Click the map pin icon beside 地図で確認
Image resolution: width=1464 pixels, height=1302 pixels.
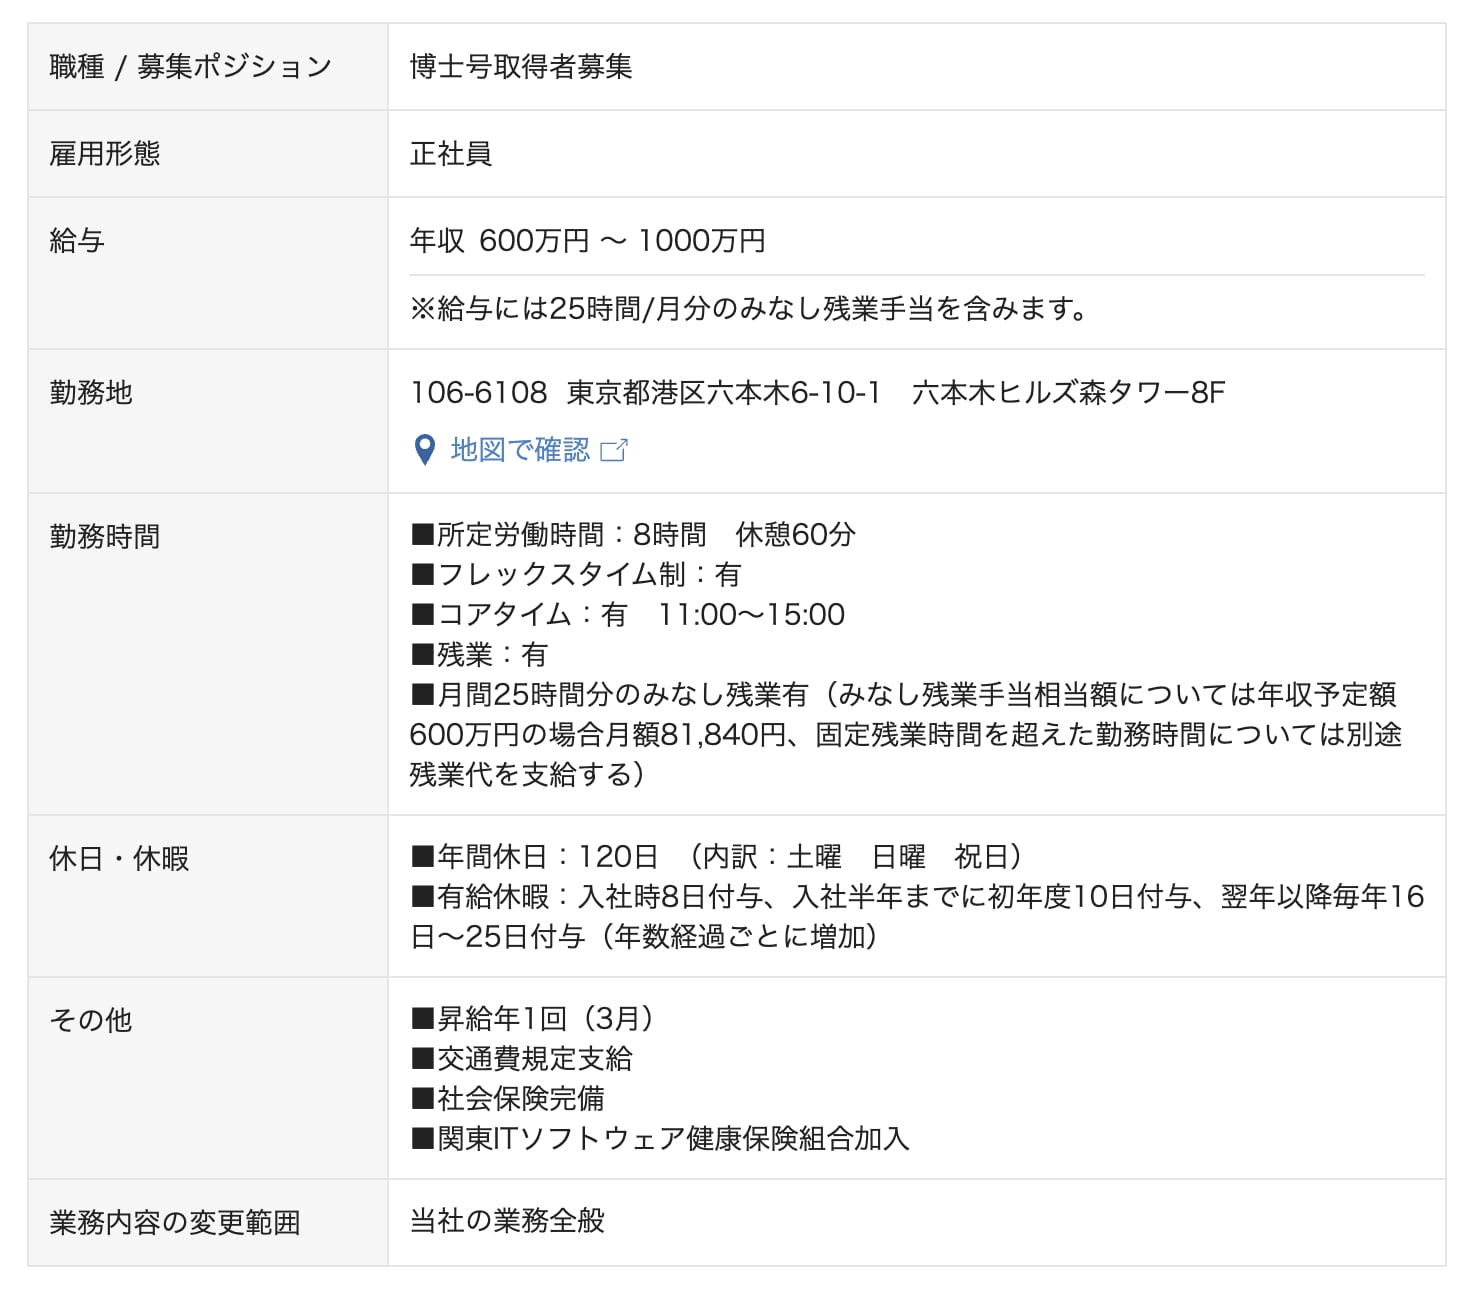pyautogui.click(x=424, y=450)
